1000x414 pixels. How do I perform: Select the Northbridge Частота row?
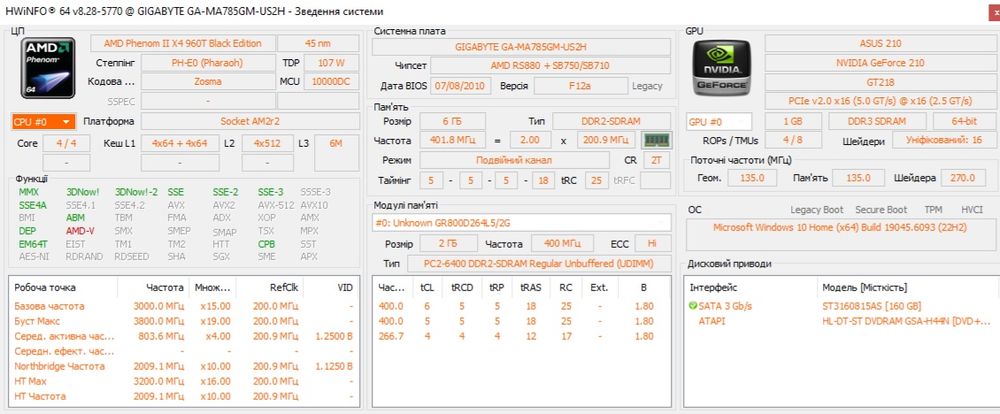[x=184, y=366]
